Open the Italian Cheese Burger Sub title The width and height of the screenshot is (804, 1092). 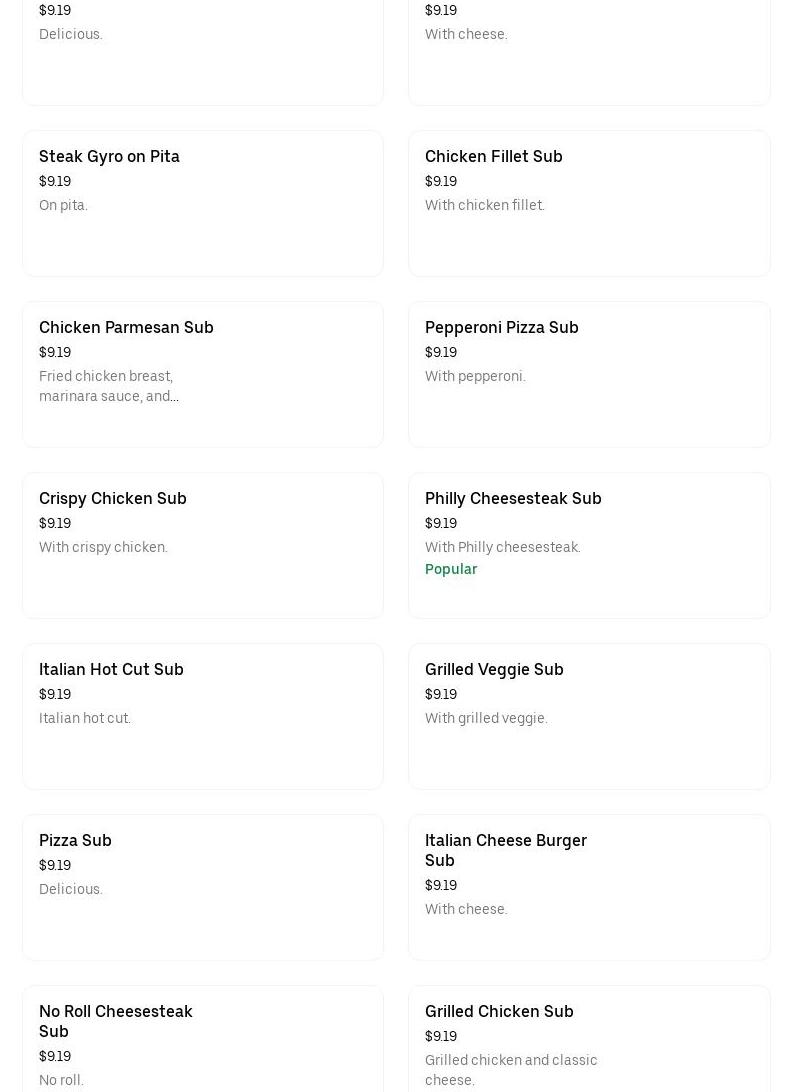pyautogui.click(x=505, y=850)
